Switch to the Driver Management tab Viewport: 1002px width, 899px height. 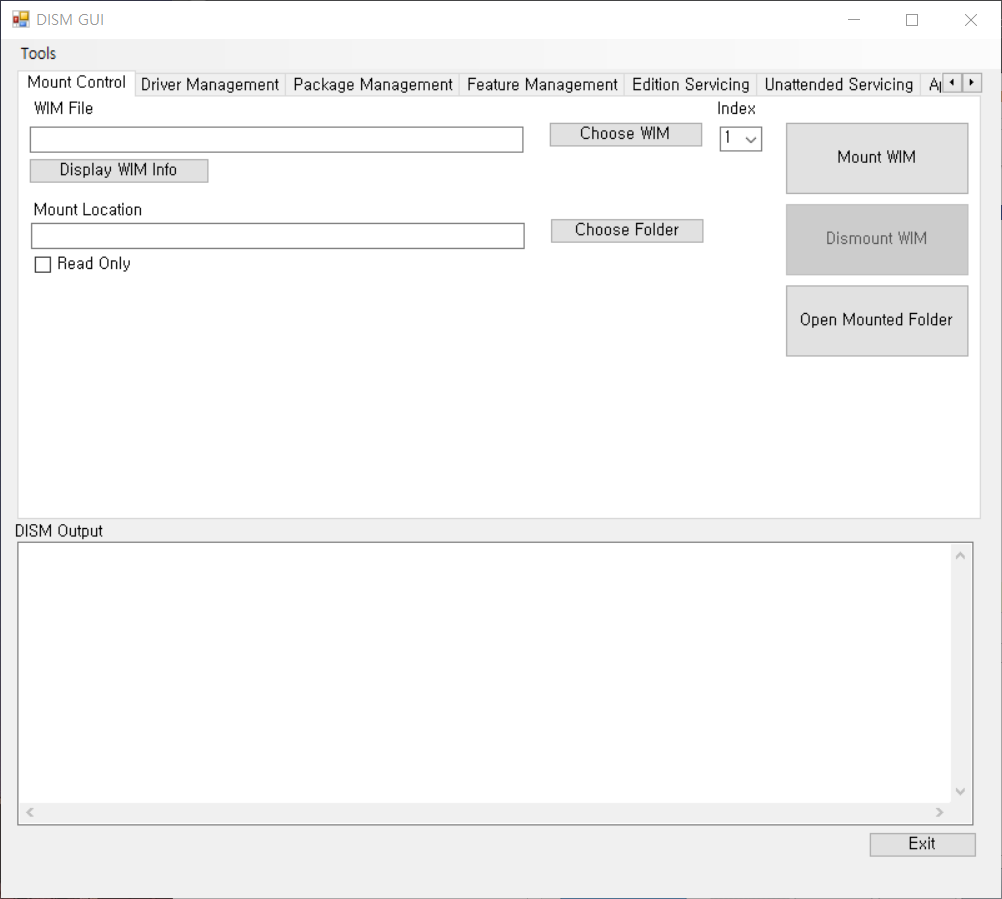[x=209, y=85]
